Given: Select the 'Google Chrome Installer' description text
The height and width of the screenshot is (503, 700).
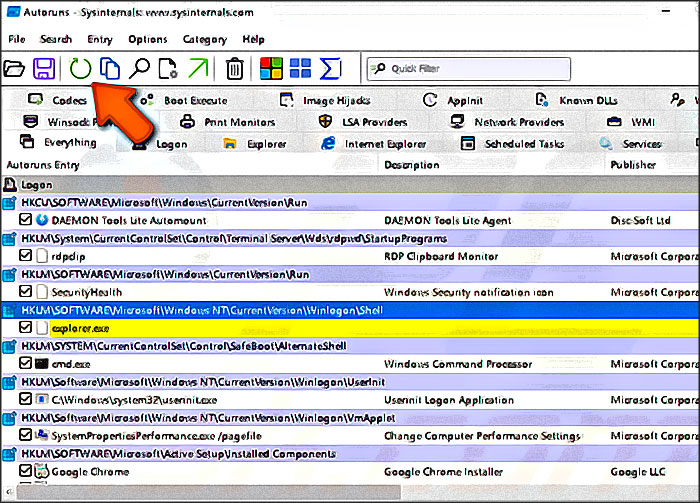Looking at the screenshot, I should (x=443, y=472).
